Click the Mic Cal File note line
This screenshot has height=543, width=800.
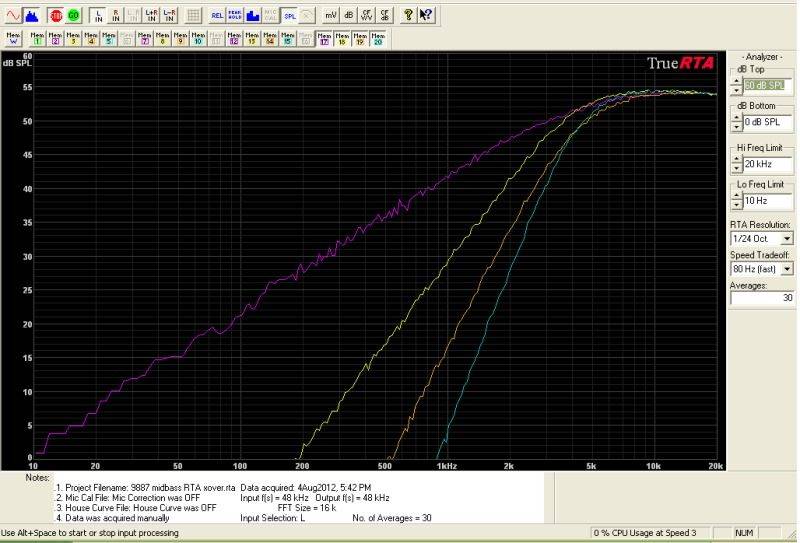[x=127, y=498]
